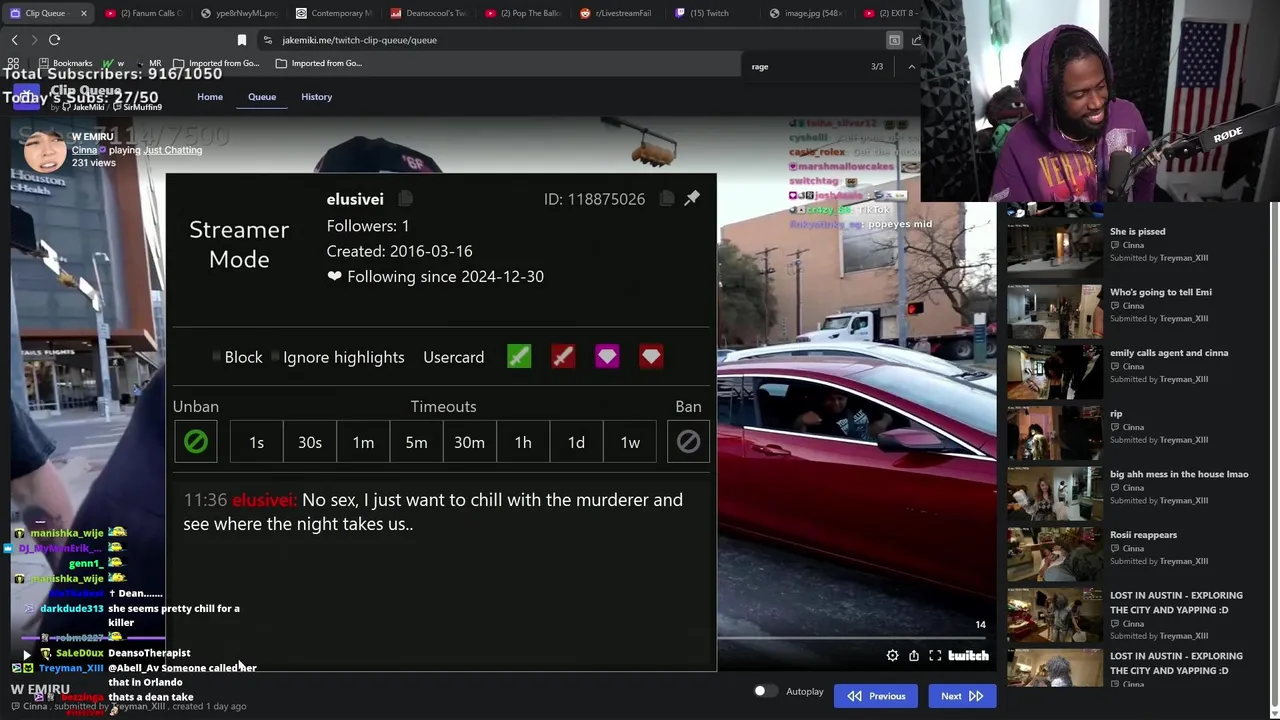Click the address bar URL field
This screenshot has width=1280, height=720.
[x=570, y=40]
